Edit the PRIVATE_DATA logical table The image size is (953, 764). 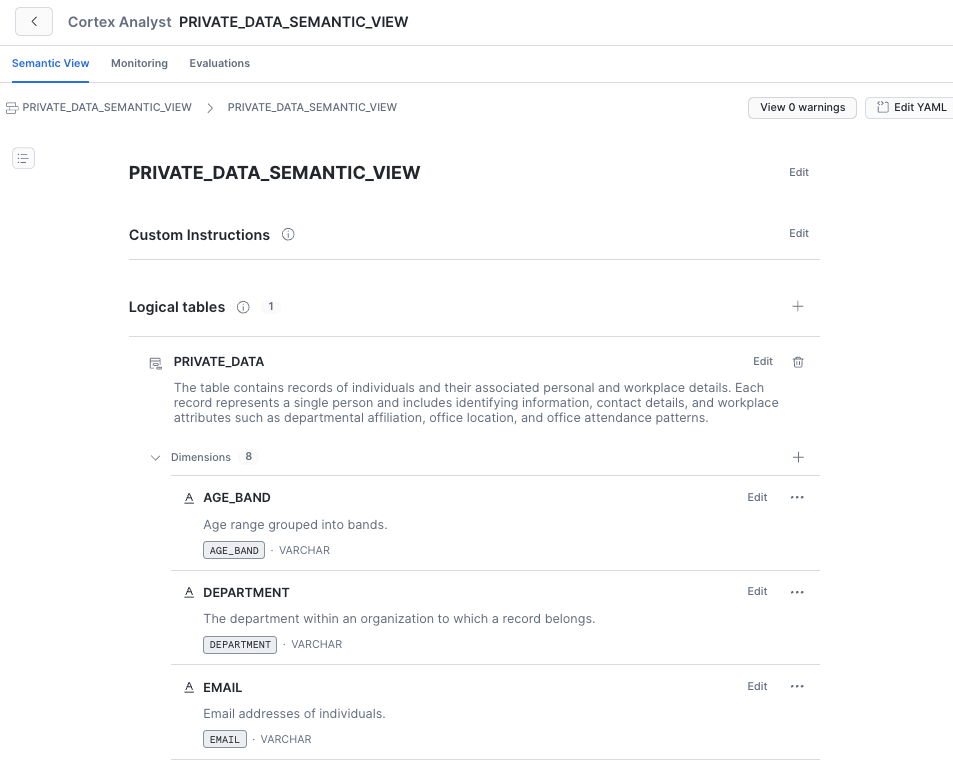763,362
